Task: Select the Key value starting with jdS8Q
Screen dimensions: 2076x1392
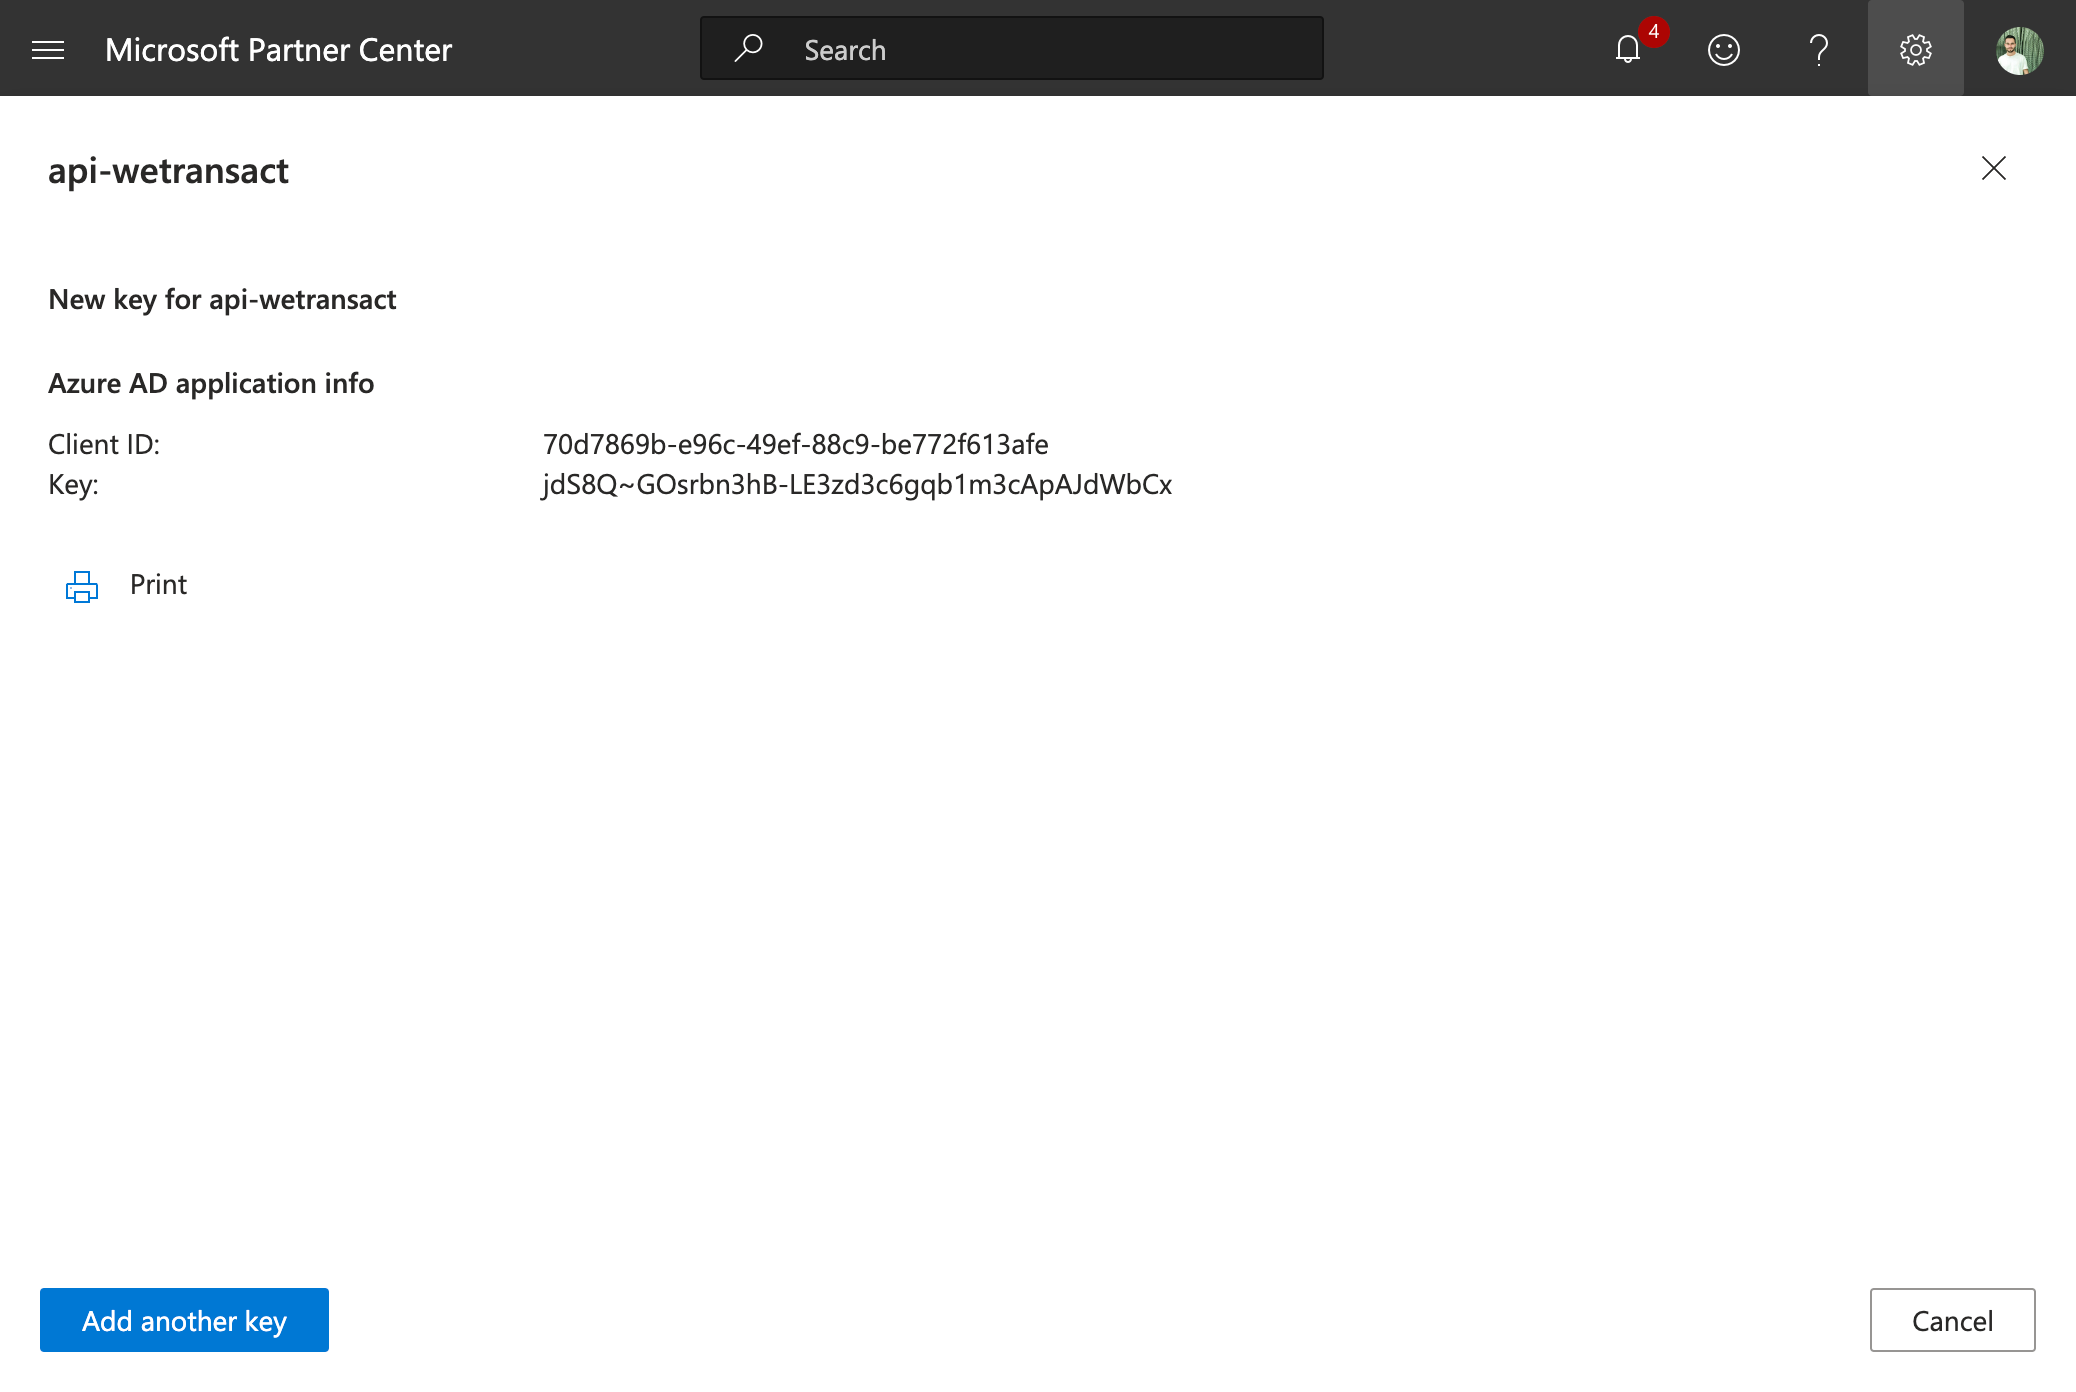Action: (857, 485)
